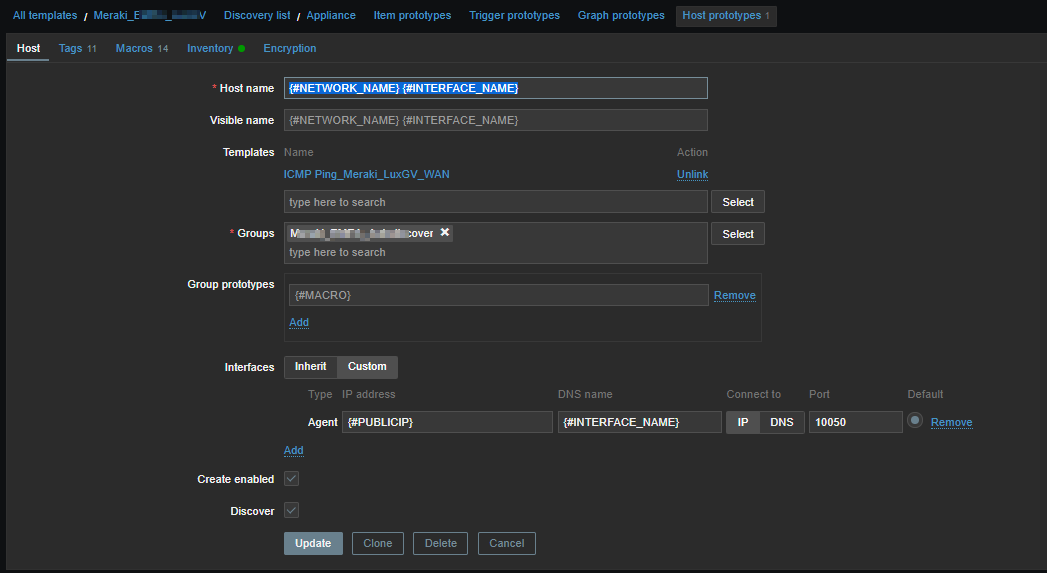This screenshot has height=573, width=1047.
Task: Open the ICMP Ping_Meraki_LuxGV_WAN template link
Action: (366, 174)
